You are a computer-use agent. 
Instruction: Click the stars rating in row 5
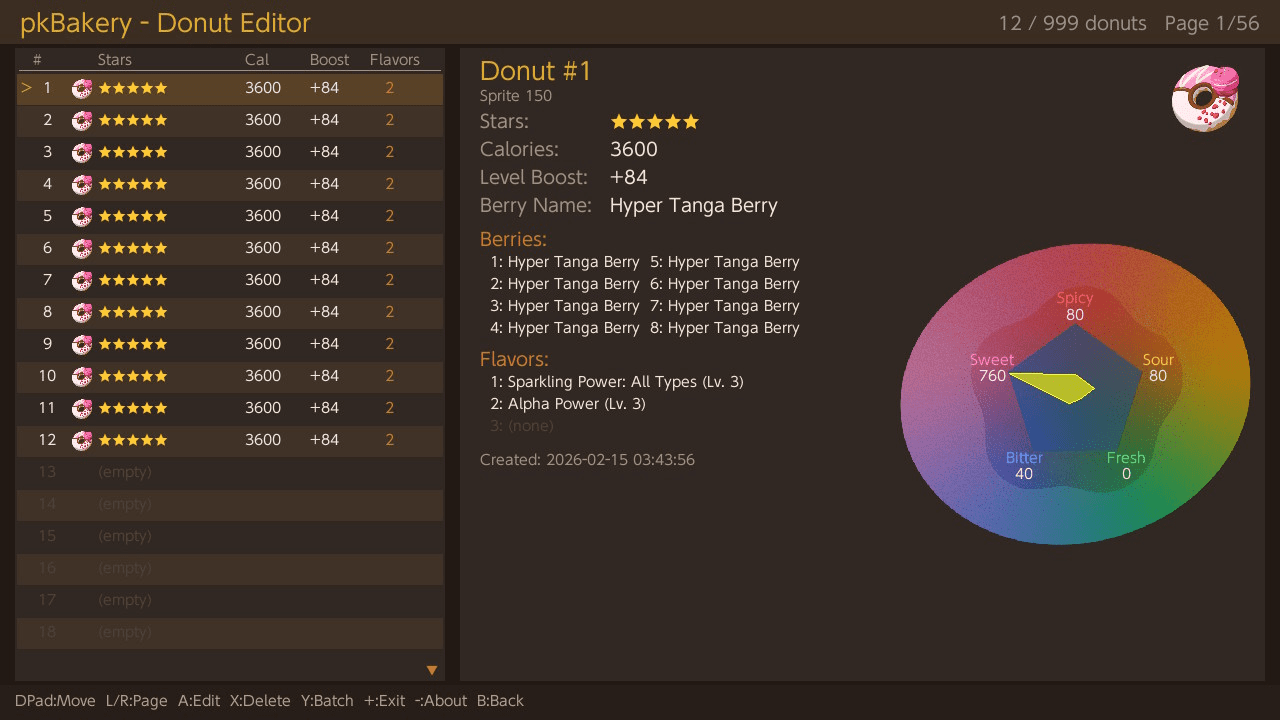click(x=133, y=216)
